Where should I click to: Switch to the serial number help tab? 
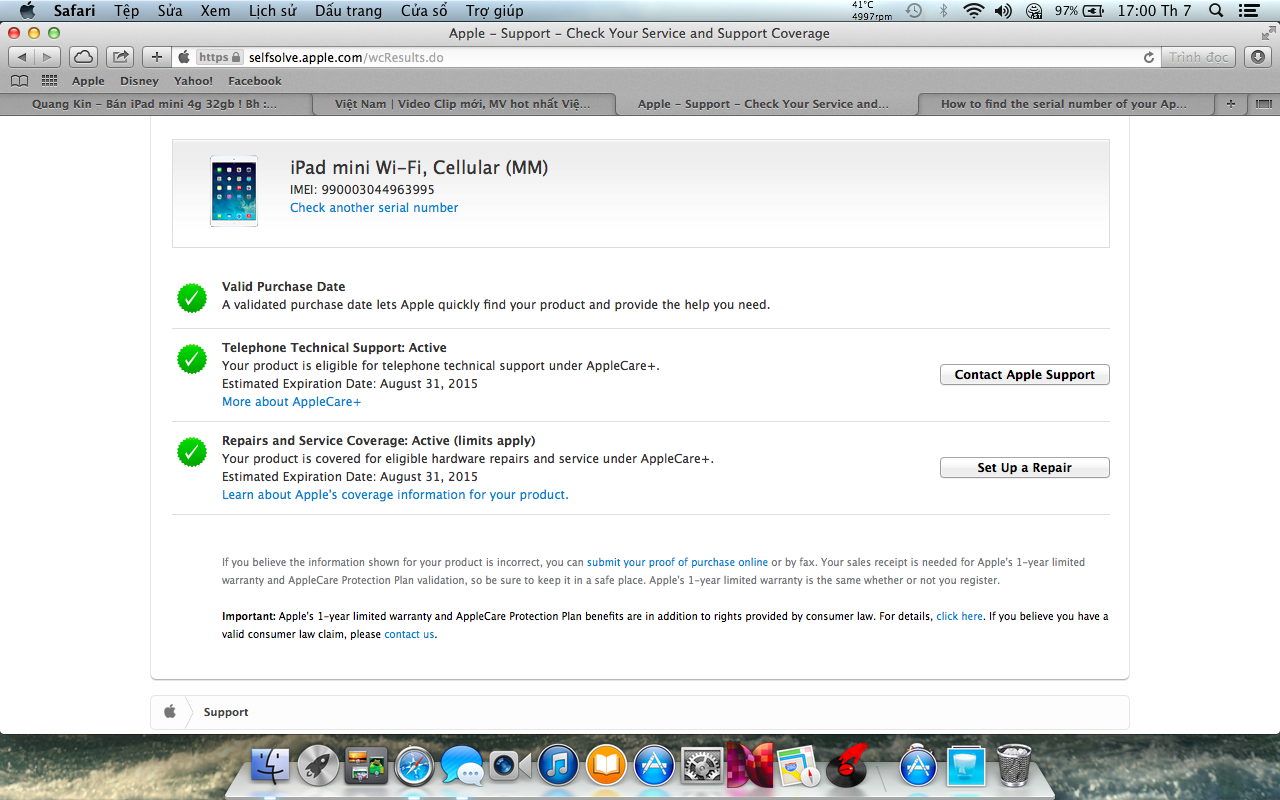pyautogui.click(x=1062, y=104)
